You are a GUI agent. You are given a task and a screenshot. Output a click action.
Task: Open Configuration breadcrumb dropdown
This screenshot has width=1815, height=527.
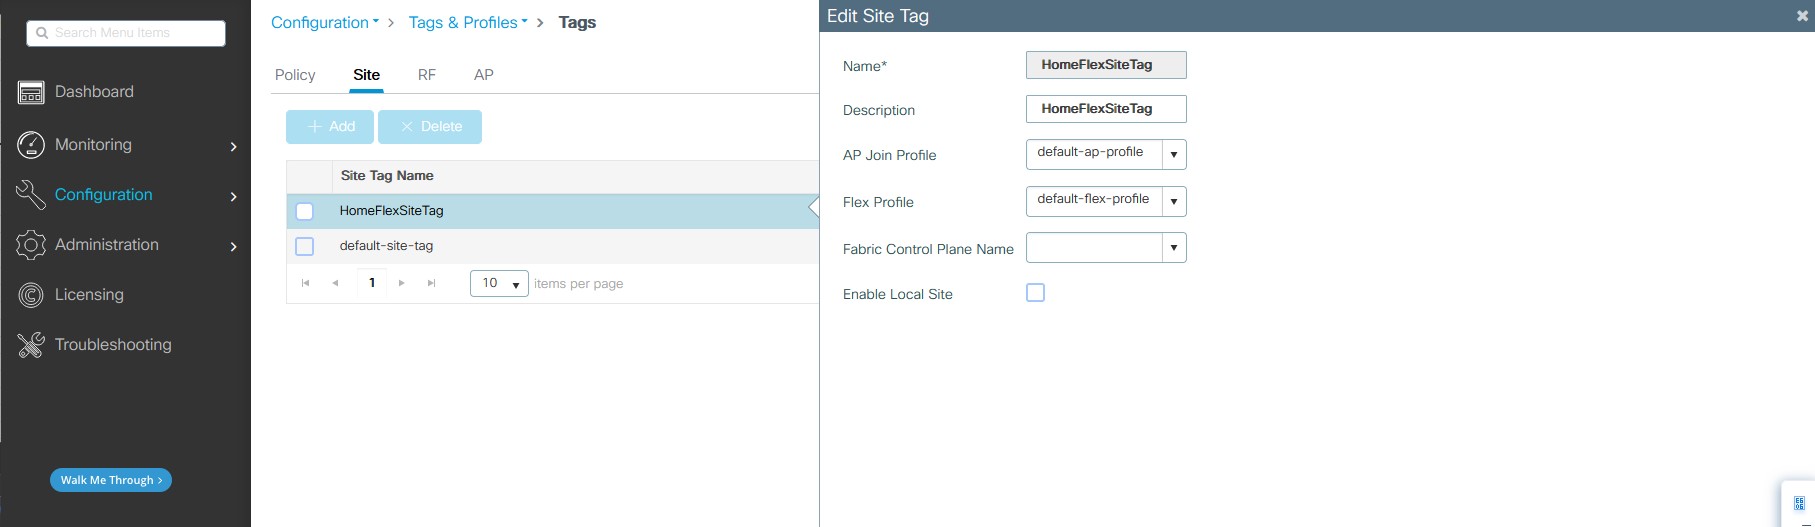(325, 22)
